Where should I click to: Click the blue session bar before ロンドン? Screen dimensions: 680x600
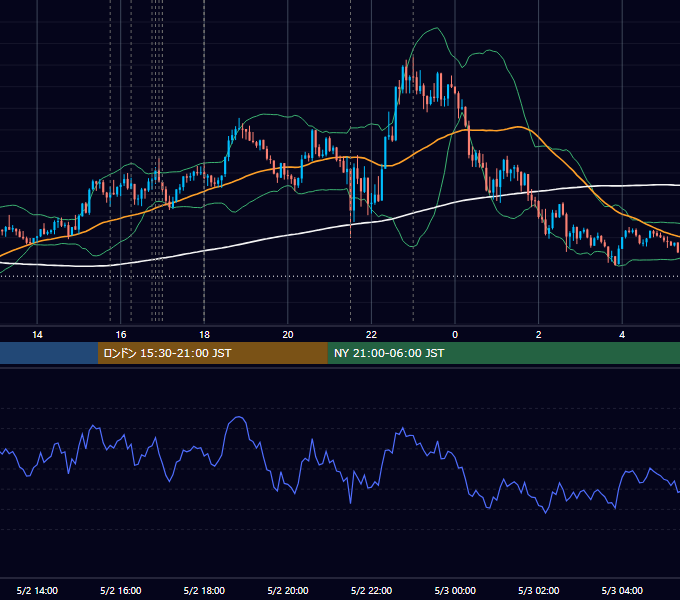tap(49, 353)
